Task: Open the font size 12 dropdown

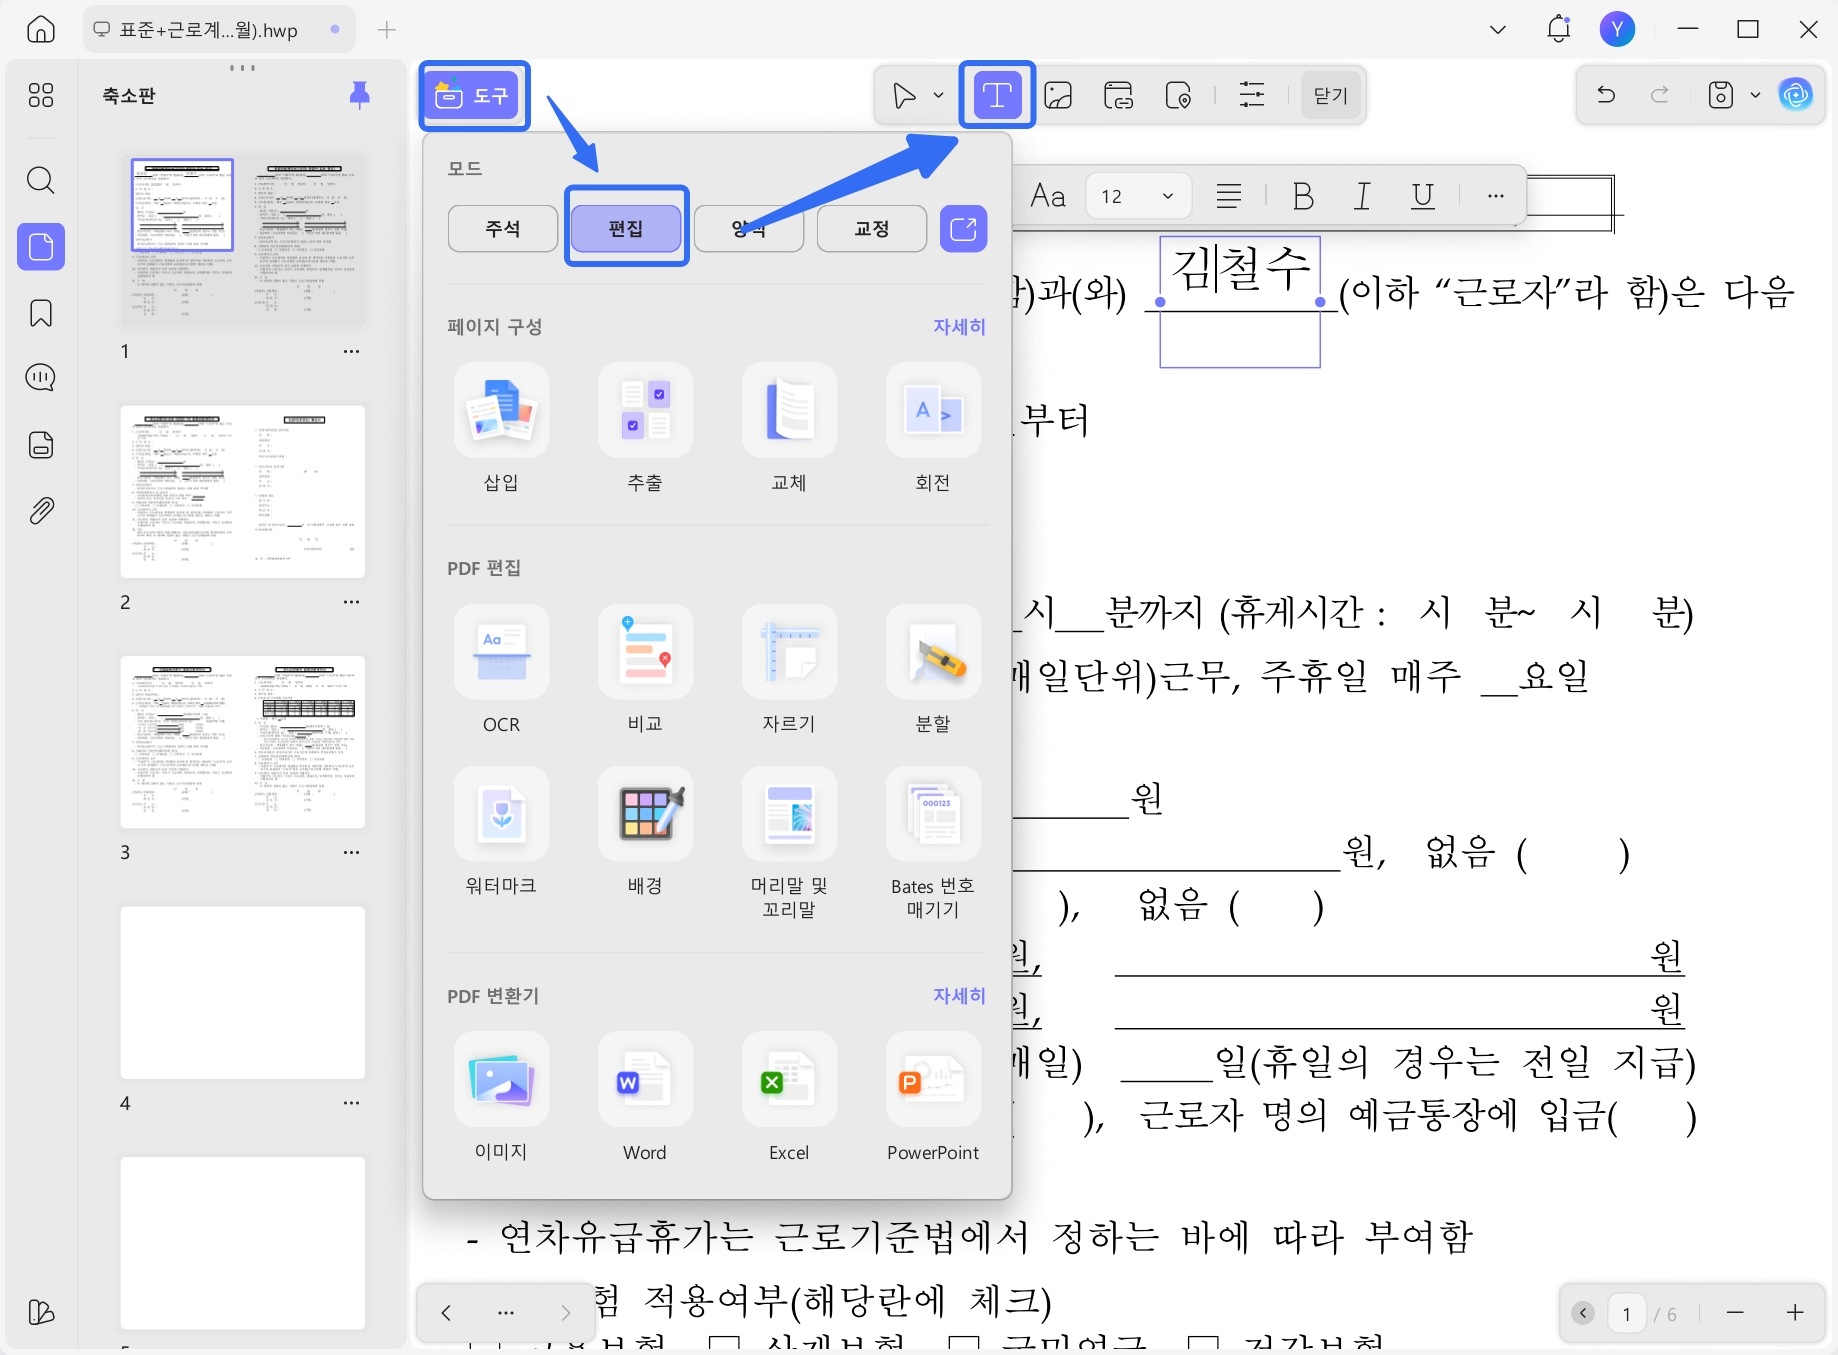Action: click(x=1138, y=196)
